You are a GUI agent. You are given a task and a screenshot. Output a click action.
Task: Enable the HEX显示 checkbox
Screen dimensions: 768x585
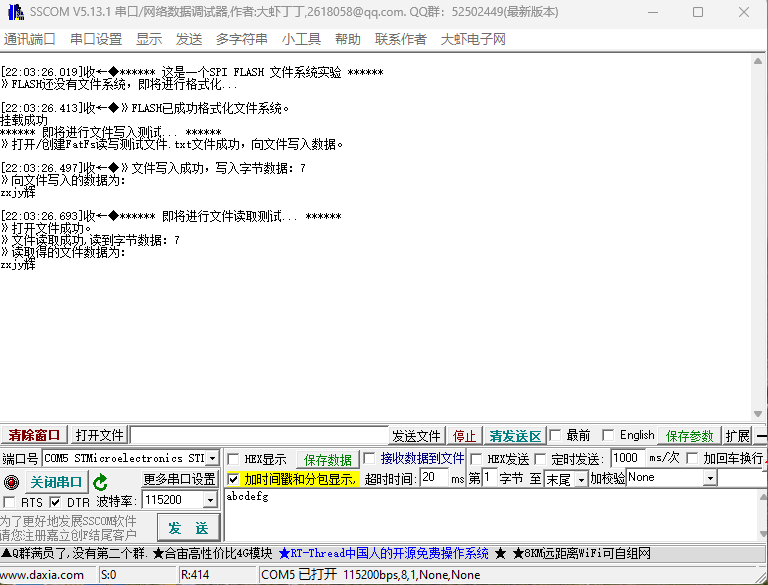233,459
